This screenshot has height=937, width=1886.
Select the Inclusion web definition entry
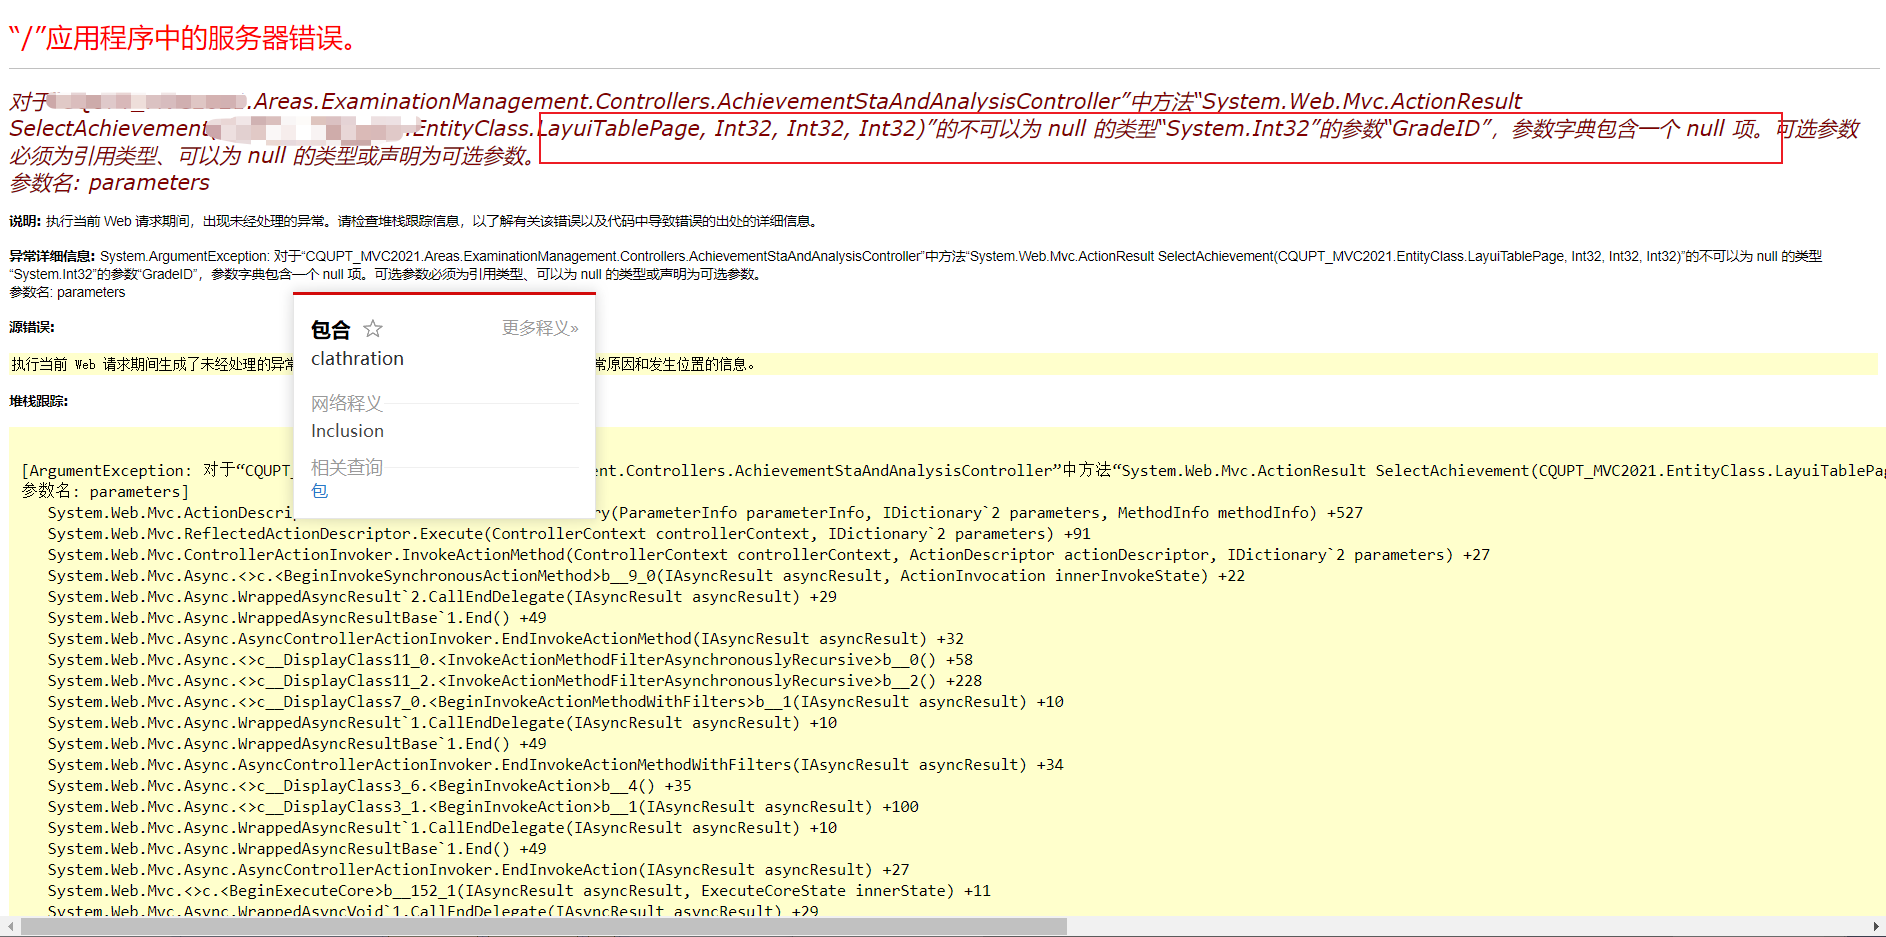(x=347, y=431)
